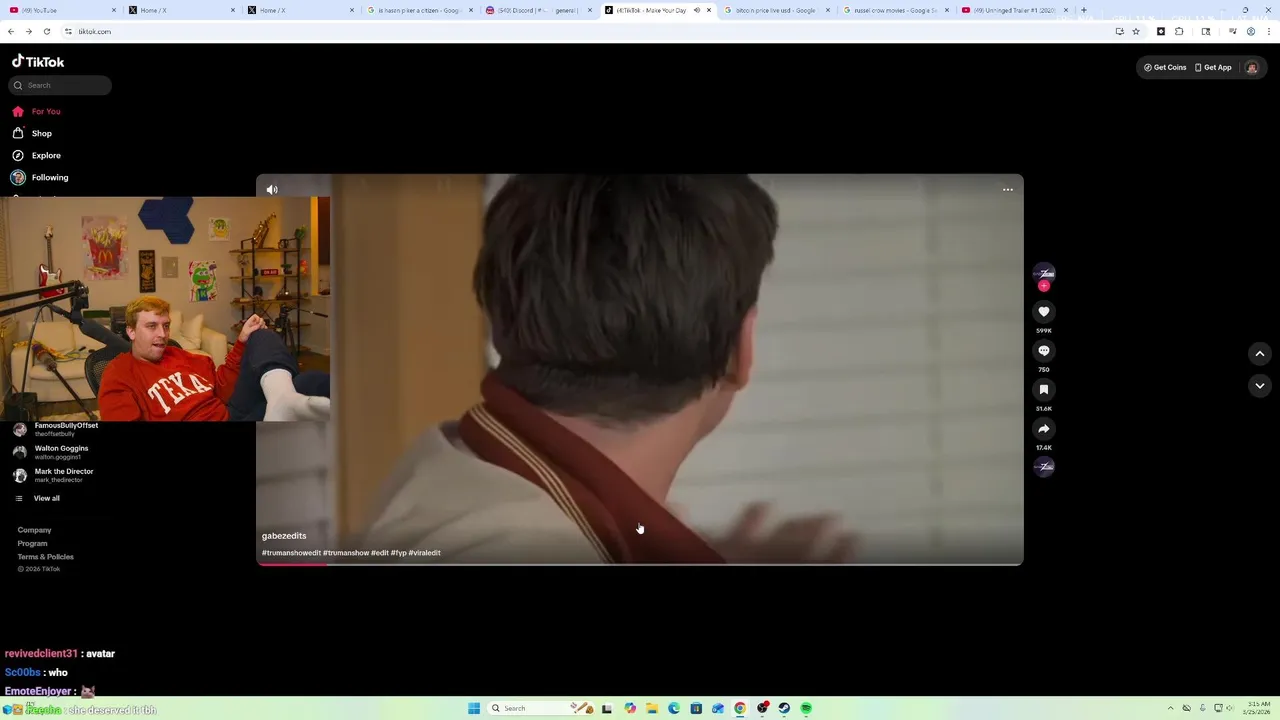Switch to is hasan piker citizen tab
The width and height of the screenshot is (1280, 720).
coord(420,10)
